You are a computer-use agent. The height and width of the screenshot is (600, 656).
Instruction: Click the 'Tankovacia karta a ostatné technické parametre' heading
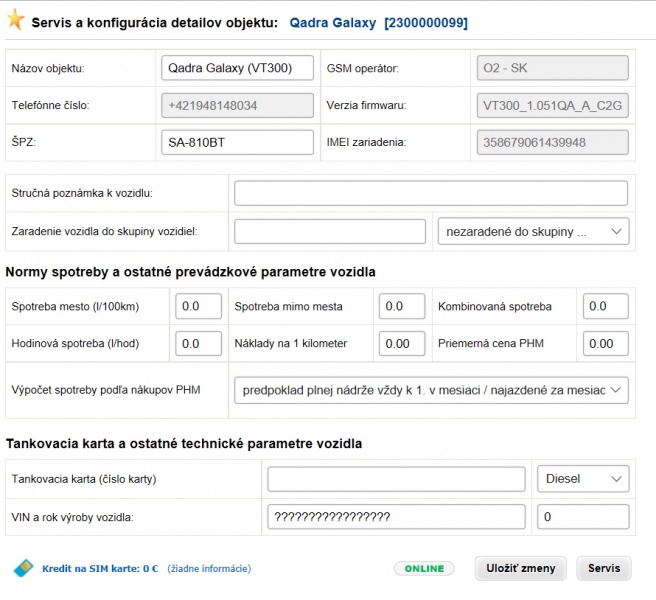(184, 444)
